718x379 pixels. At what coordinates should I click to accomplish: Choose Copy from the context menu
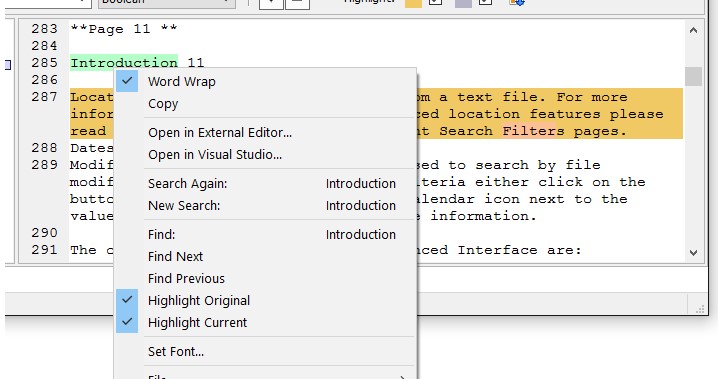(x=266, y=103)
